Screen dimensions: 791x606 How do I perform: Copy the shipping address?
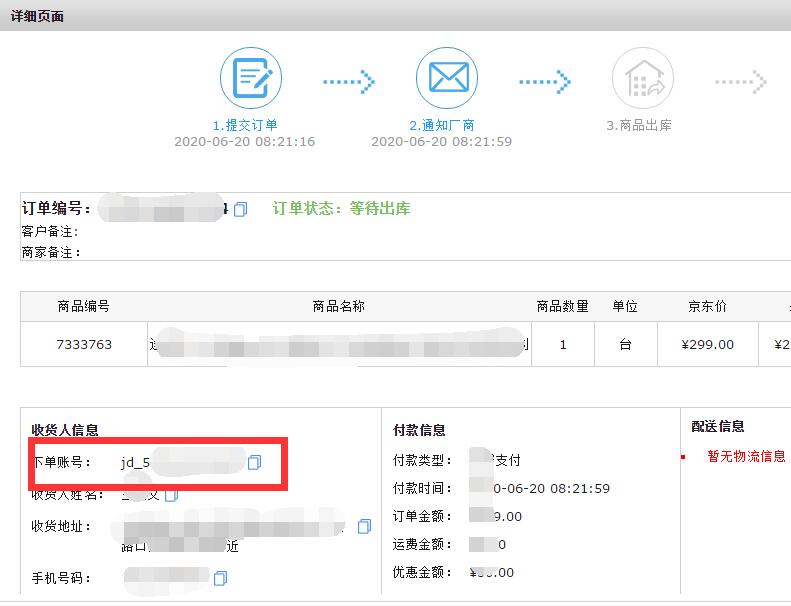point(364,526)
